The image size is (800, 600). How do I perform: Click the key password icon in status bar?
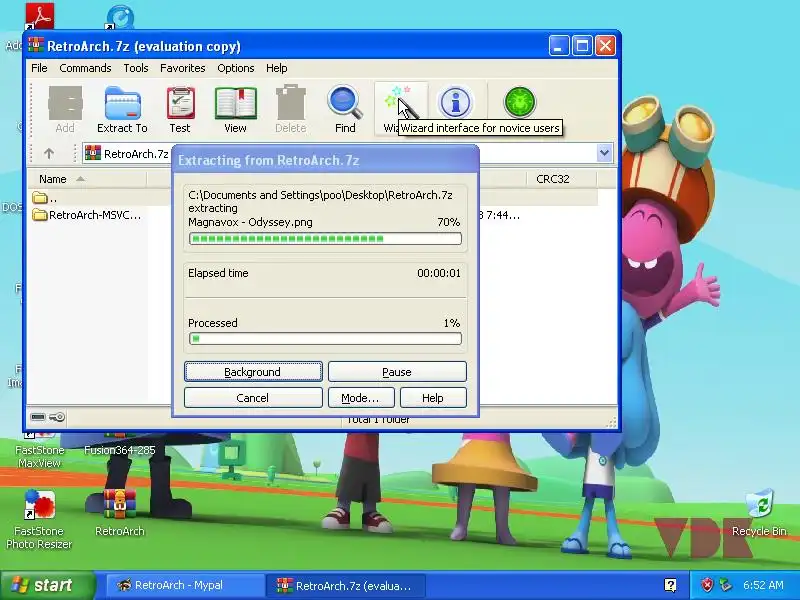[57, 417]
